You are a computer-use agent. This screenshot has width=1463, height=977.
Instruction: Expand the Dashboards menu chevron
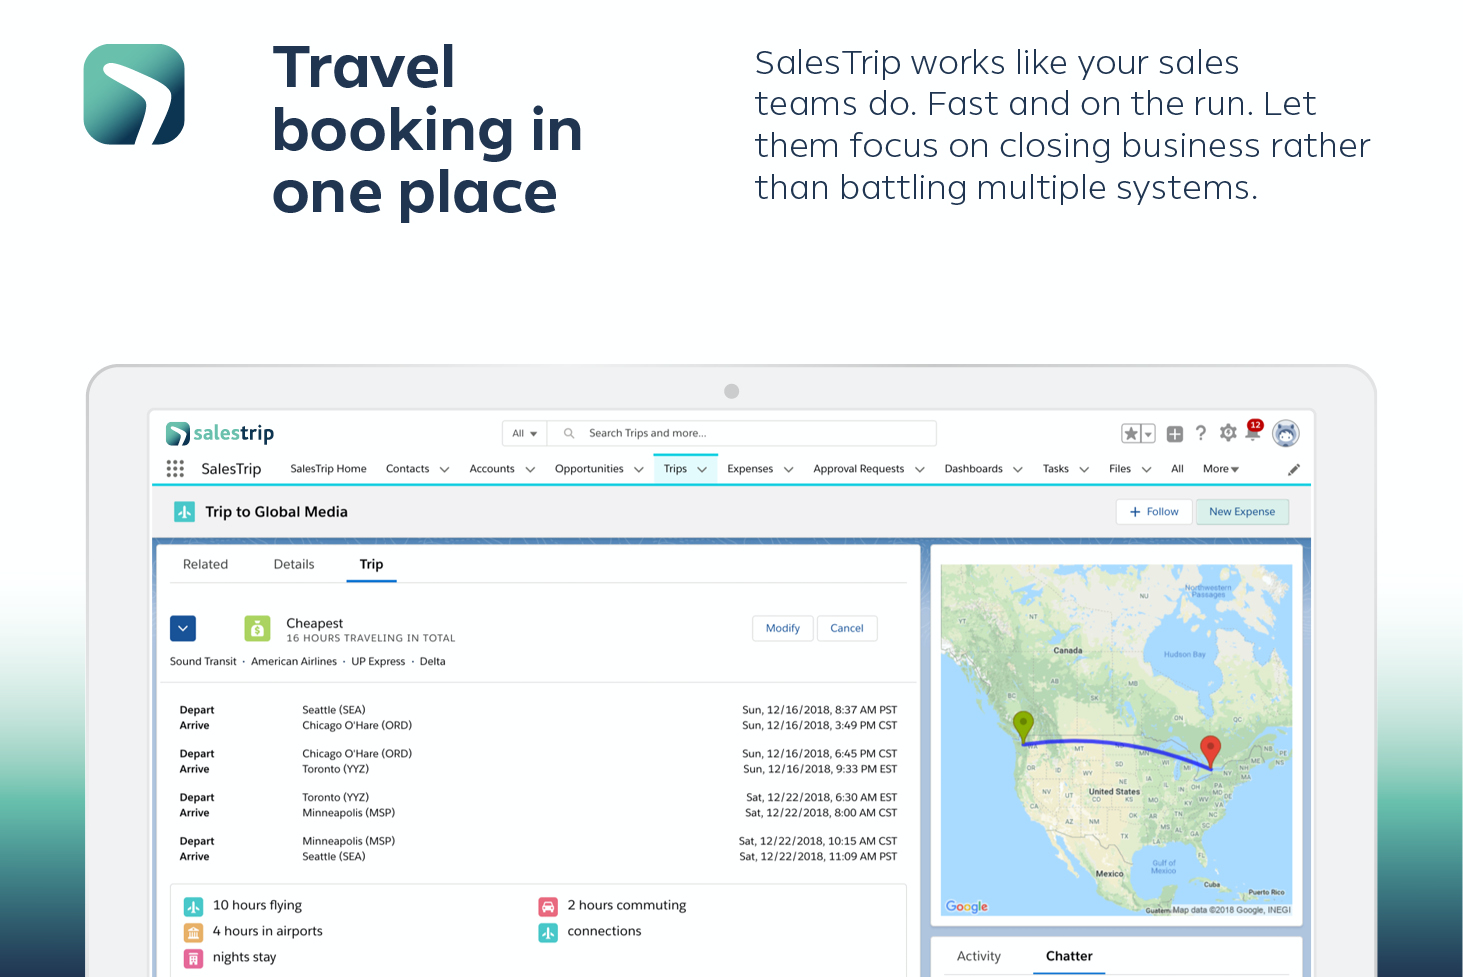pos(1018,469)
